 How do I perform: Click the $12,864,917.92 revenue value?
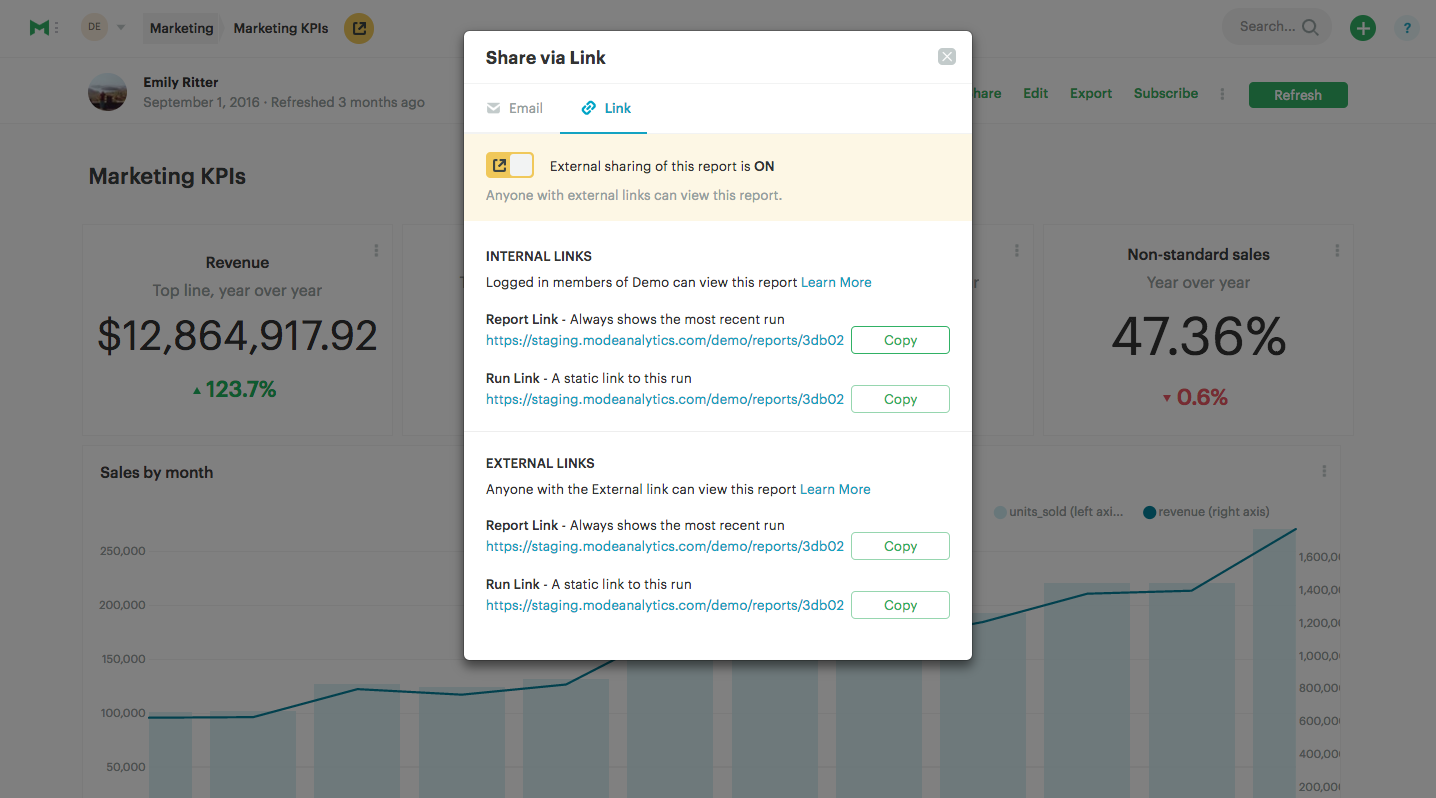point(237,336)
